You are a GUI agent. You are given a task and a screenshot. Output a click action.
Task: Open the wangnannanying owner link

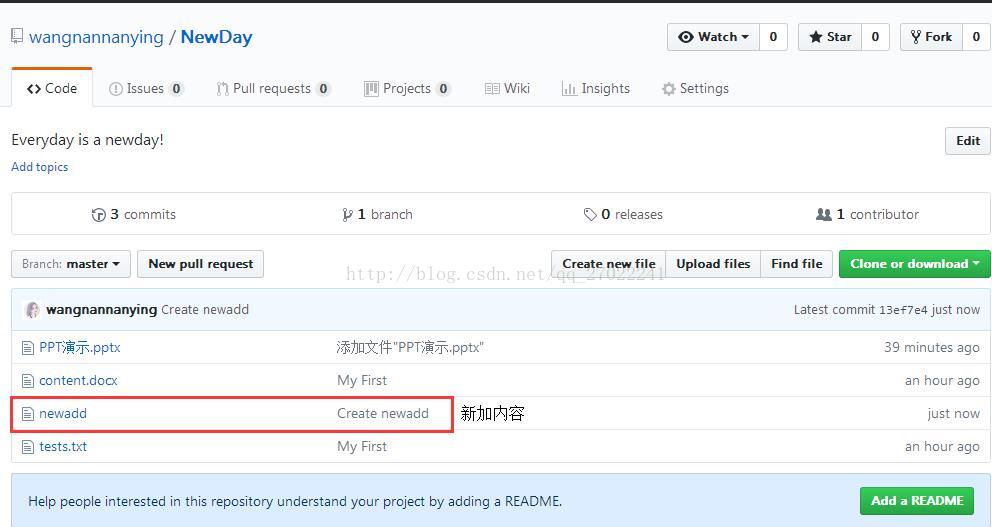click(96, 37)
